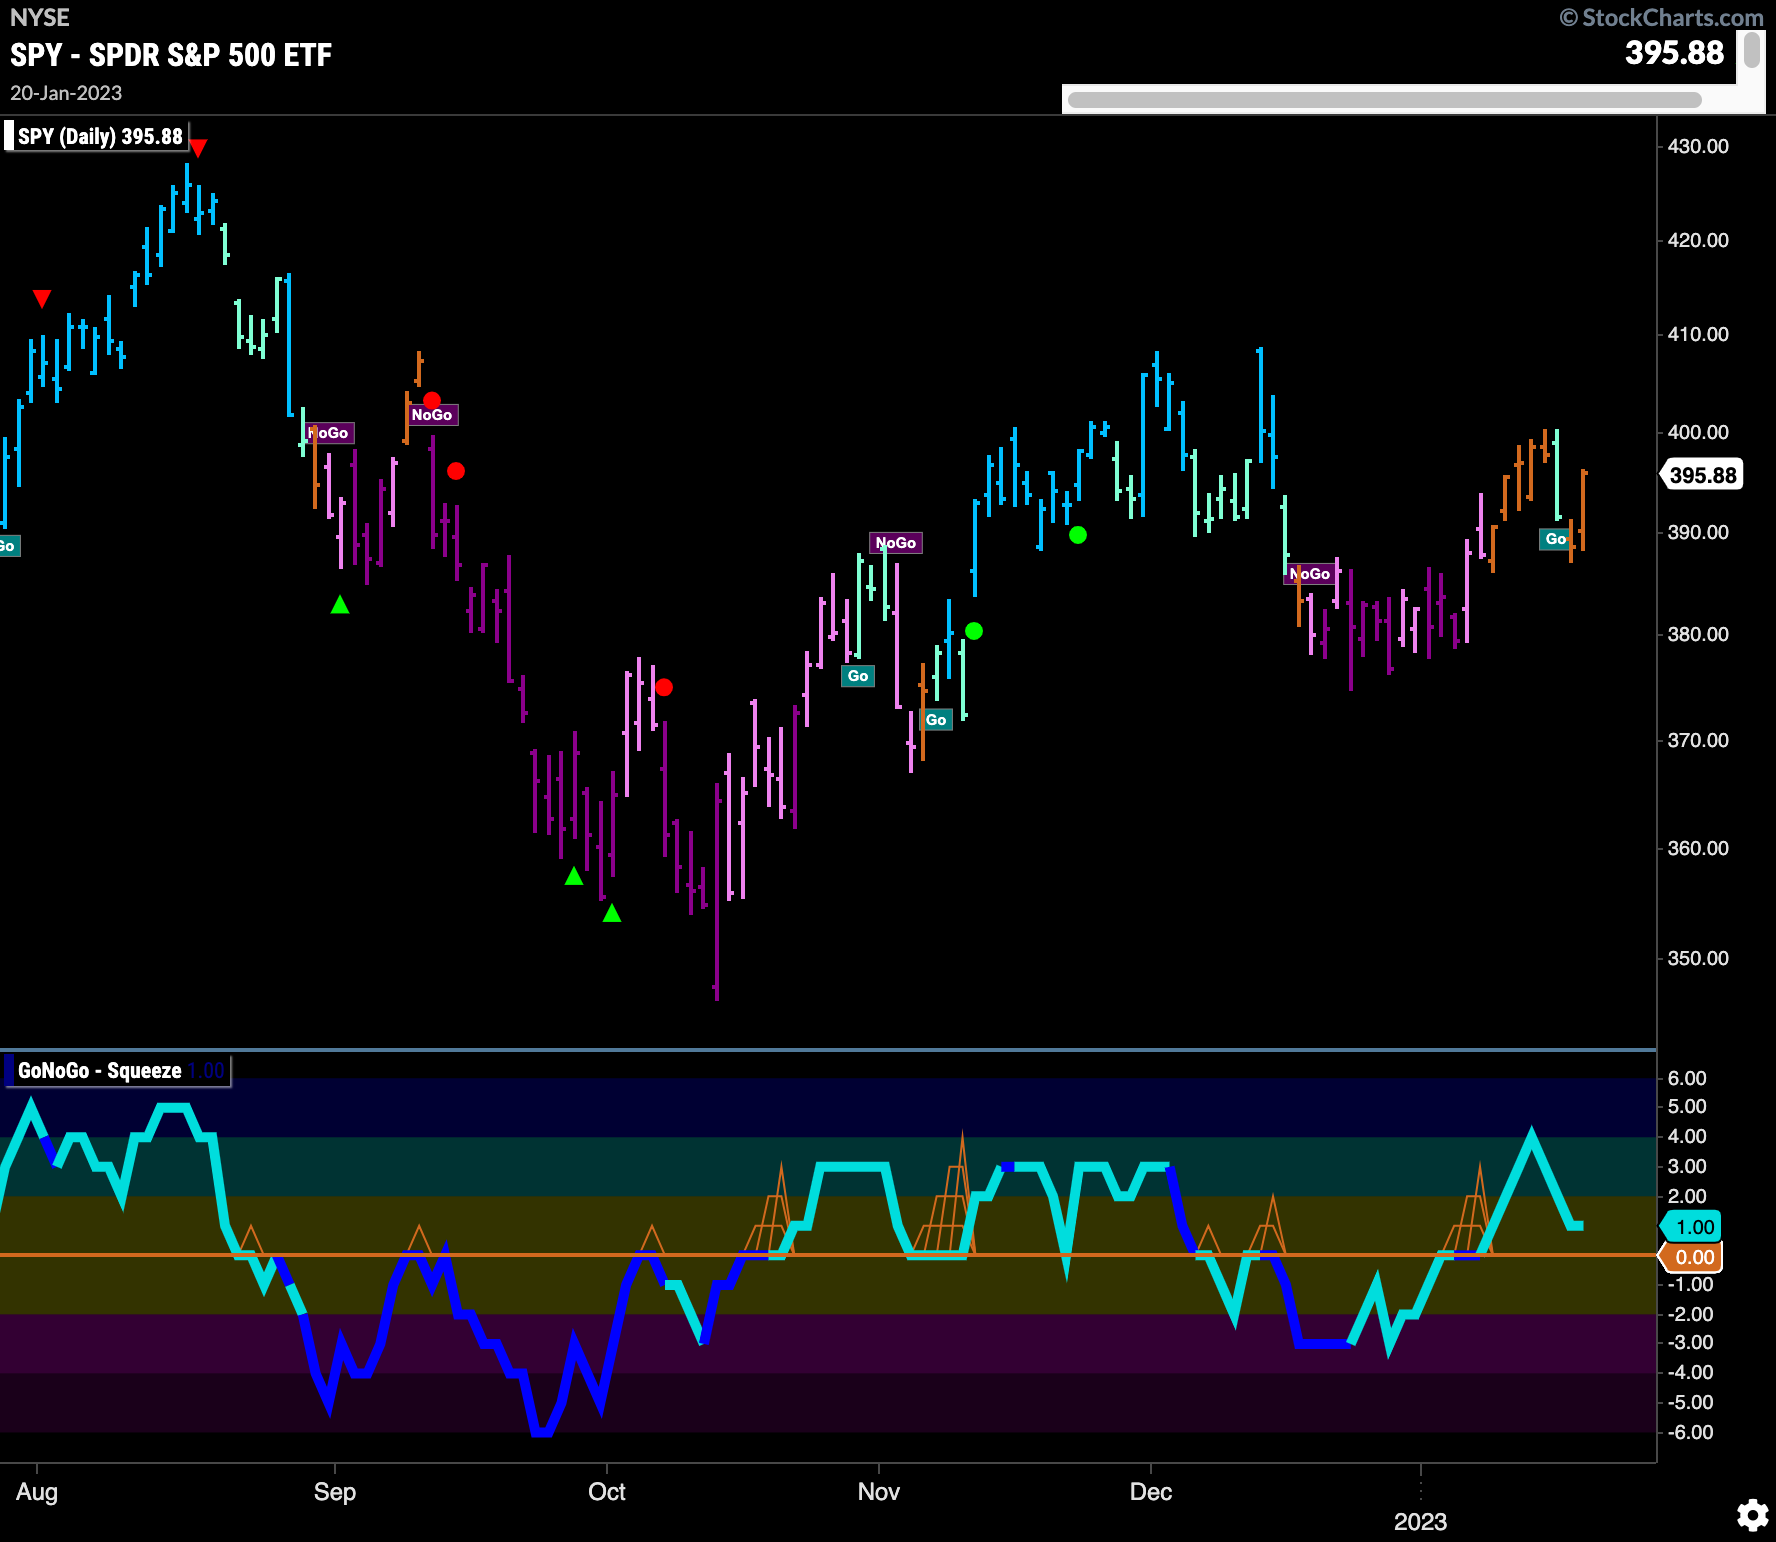The height and width of the screenshot is (1542, 1776).
Task: Click the orange 0.00 zero-line tag
Action: [x=1692, y=1257]
